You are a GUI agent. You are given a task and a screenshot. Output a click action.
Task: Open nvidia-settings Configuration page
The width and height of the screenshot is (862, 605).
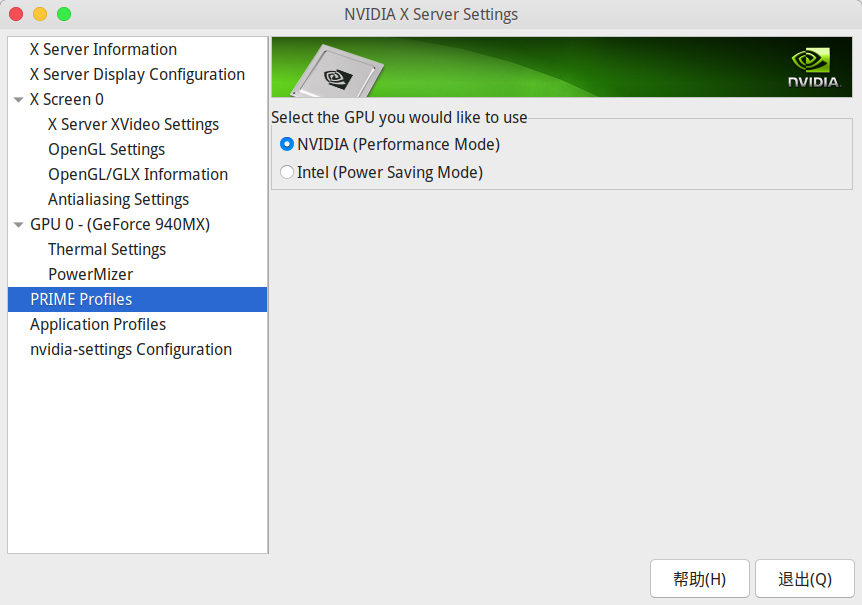point(131,349)
